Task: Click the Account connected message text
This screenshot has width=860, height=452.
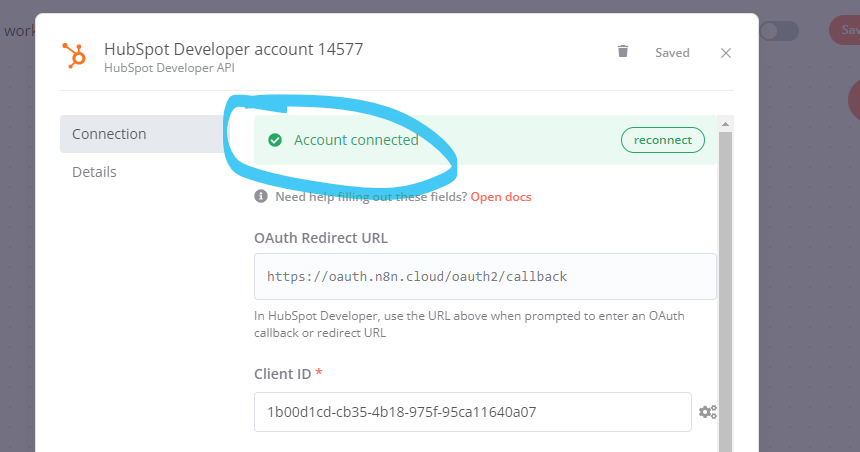Action: (356, 140)
